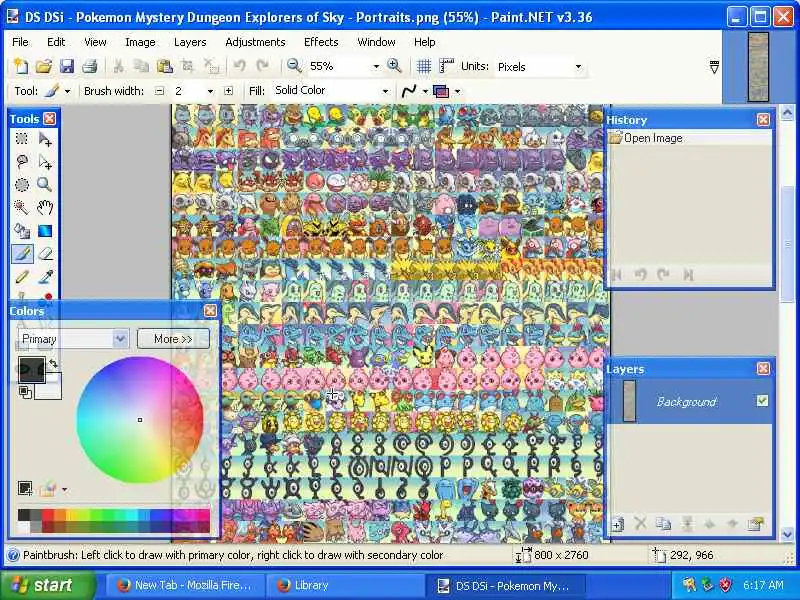Click the New file toolbar icon

[x=21, y=66]
